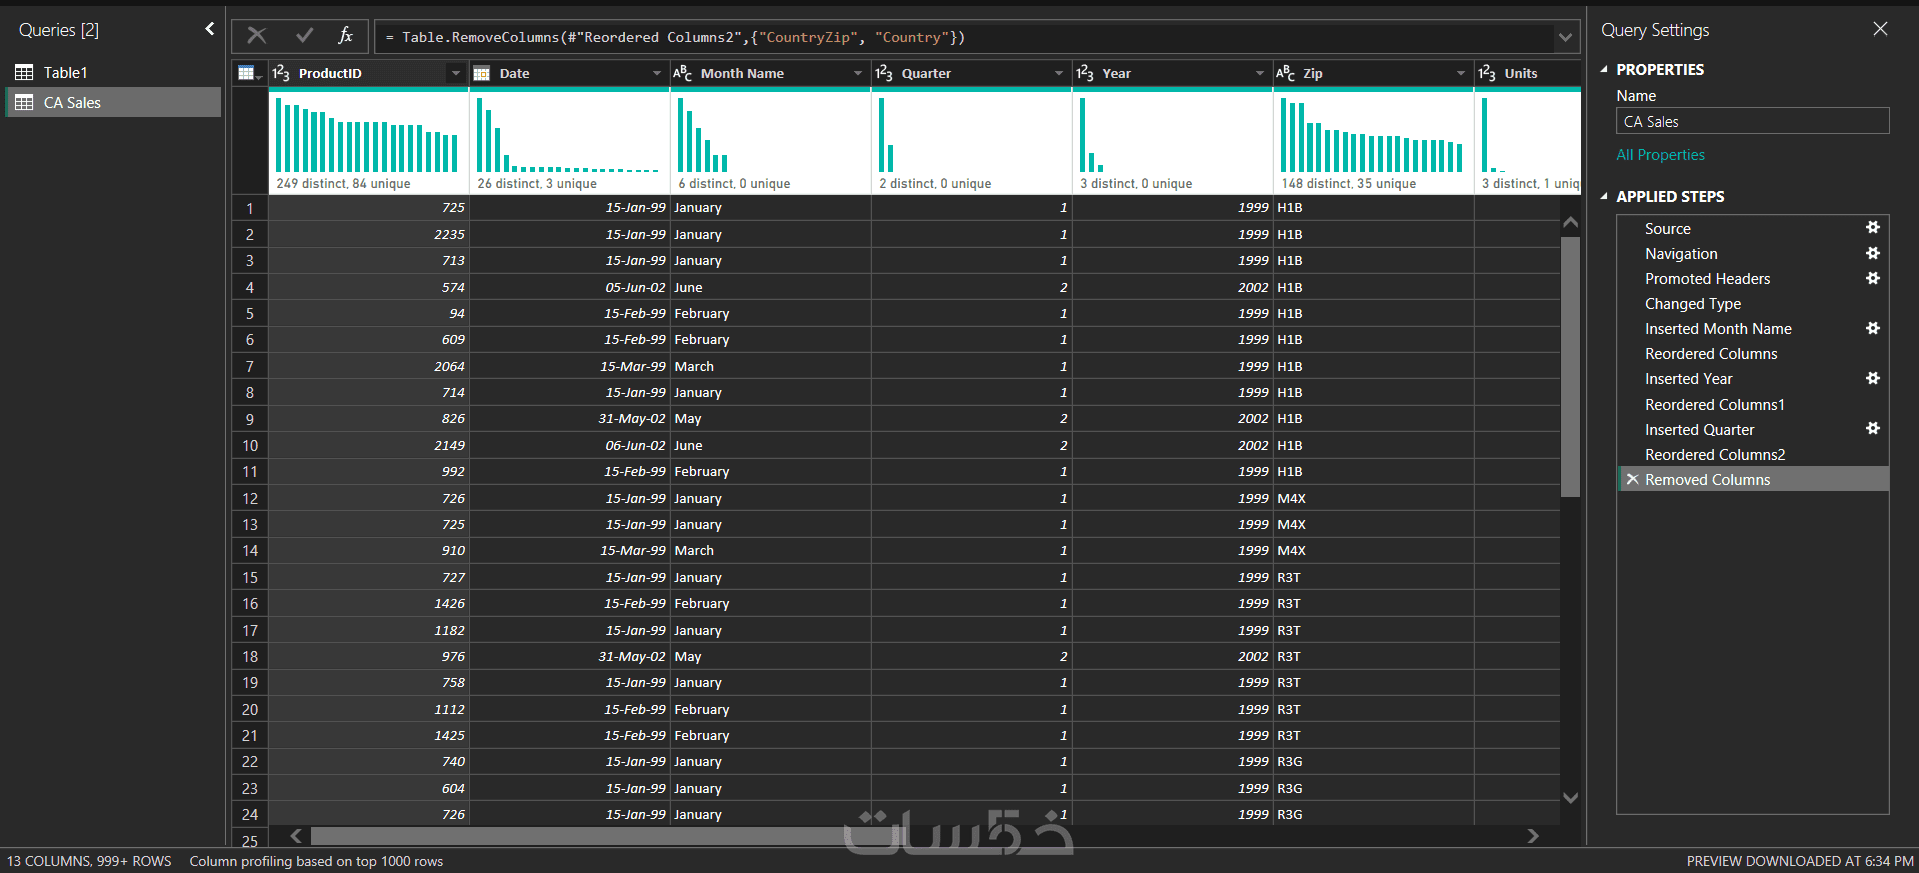Open settings gear for Source step
Screen dimensions: 1919x873
[x=1873, y=228]
